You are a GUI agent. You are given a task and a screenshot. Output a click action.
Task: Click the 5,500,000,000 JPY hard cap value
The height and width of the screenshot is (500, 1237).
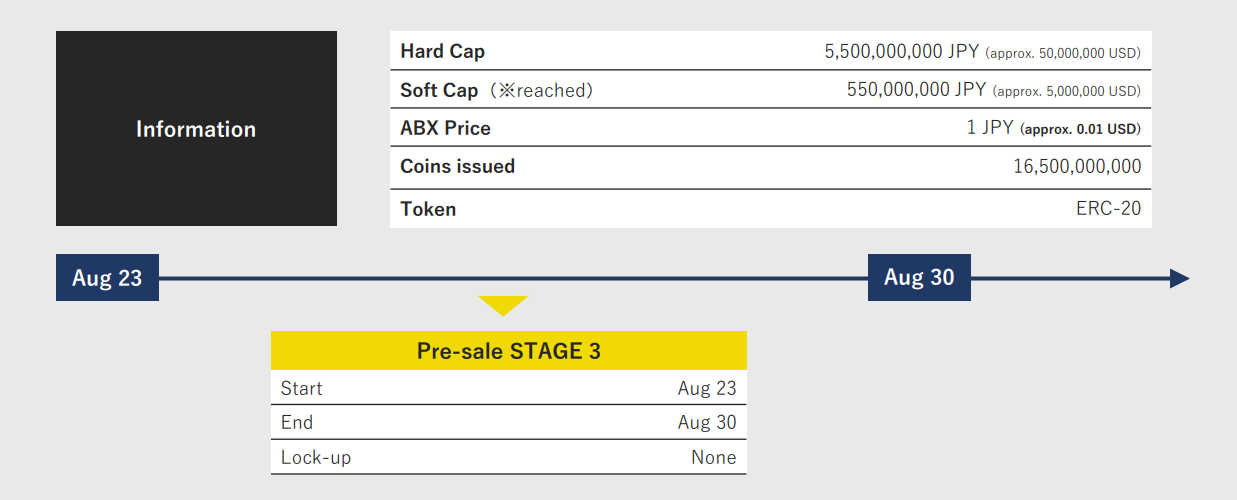pyautogui.click(x=902, y=52)
